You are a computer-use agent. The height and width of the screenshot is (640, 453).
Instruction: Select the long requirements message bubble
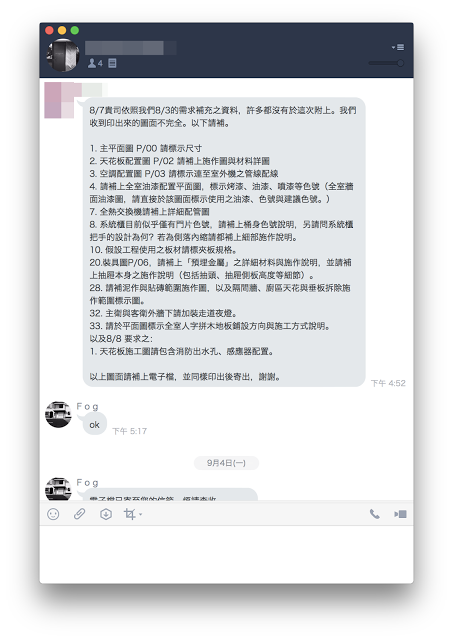coord(224,242)
